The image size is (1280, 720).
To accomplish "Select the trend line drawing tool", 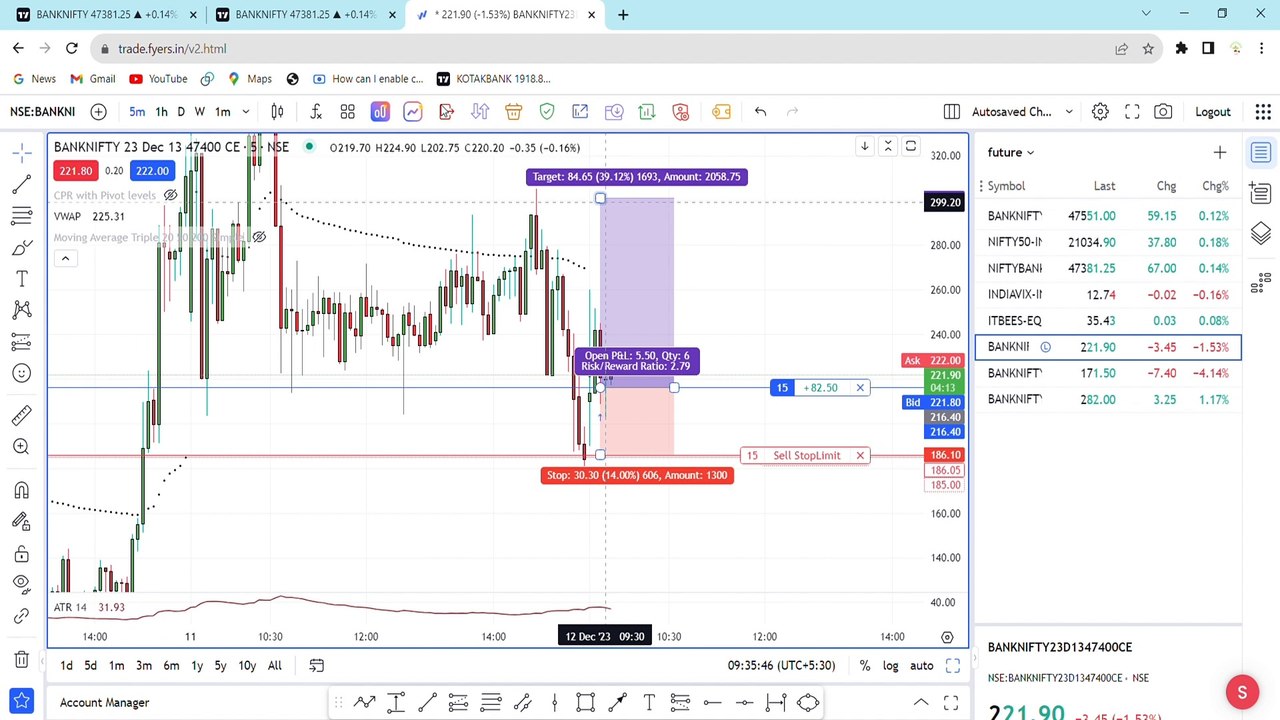I will tap(21, 184).
